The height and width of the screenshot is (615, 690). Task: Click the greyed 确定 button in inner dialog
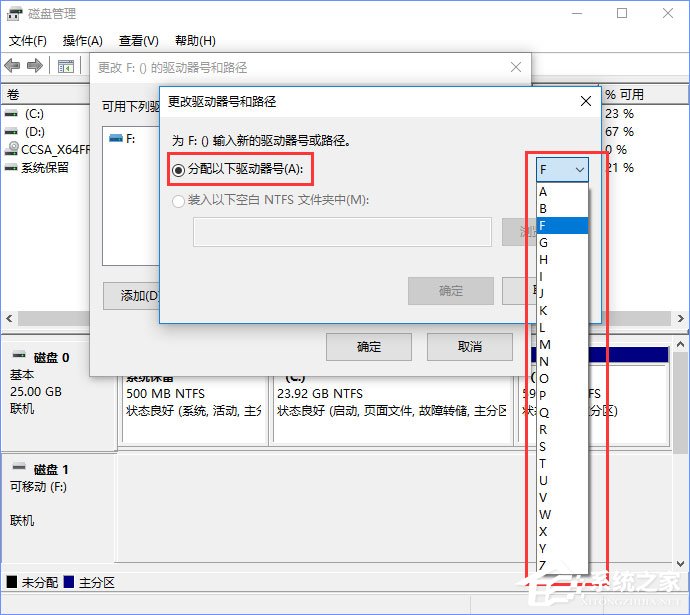[451, 291]
